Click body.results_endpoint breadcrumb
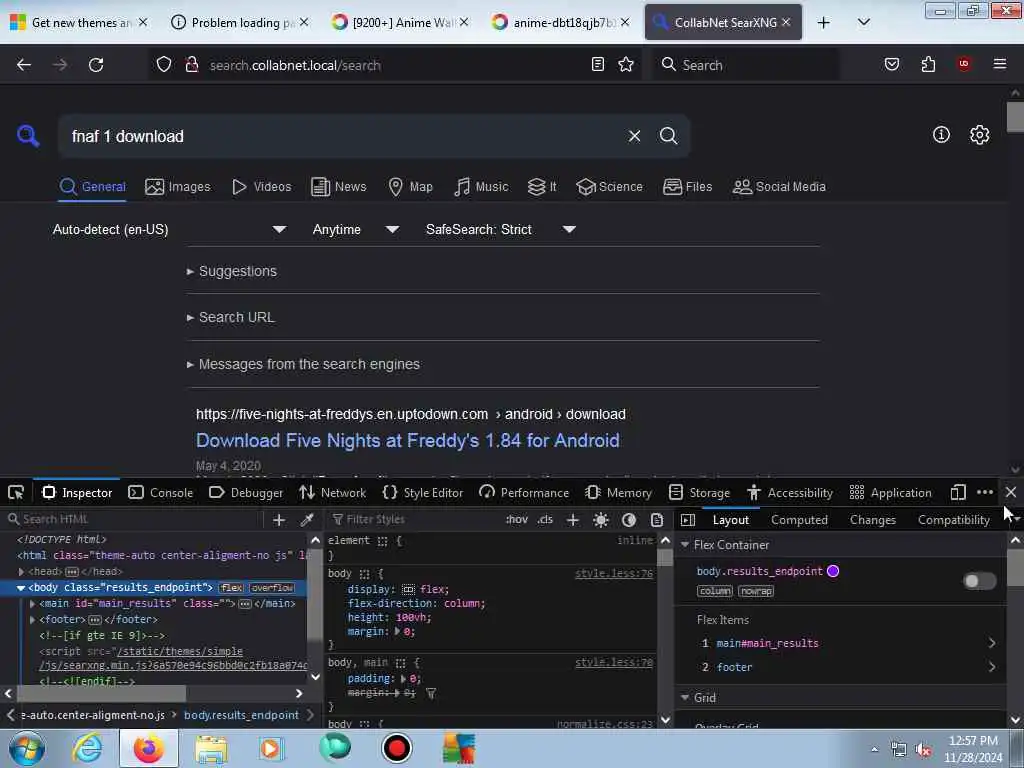The image size is (1024, 768). pyautogui.click(x=242, y=715)
